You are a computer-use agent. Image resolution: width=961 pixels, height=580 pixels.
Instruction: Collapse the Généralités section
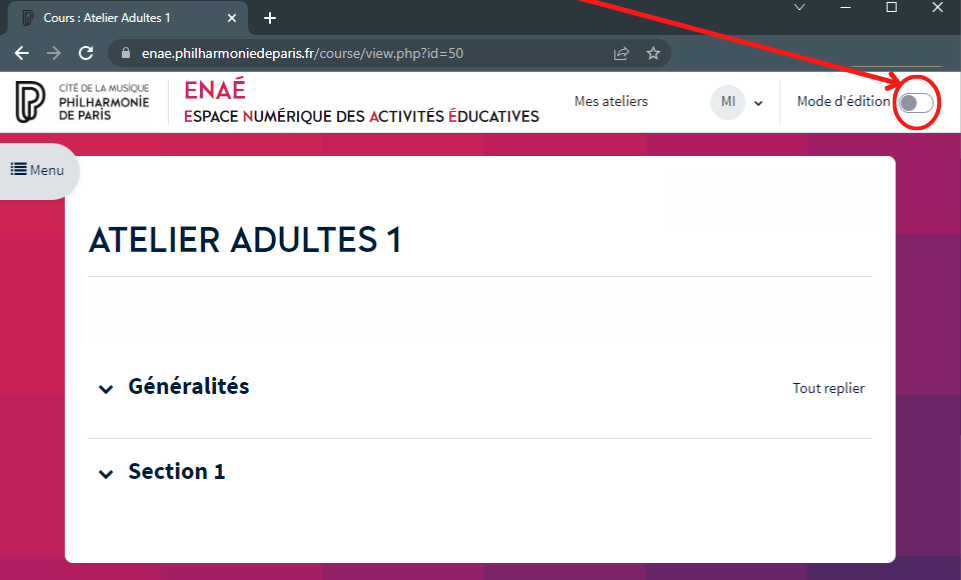tap(106, 389)
